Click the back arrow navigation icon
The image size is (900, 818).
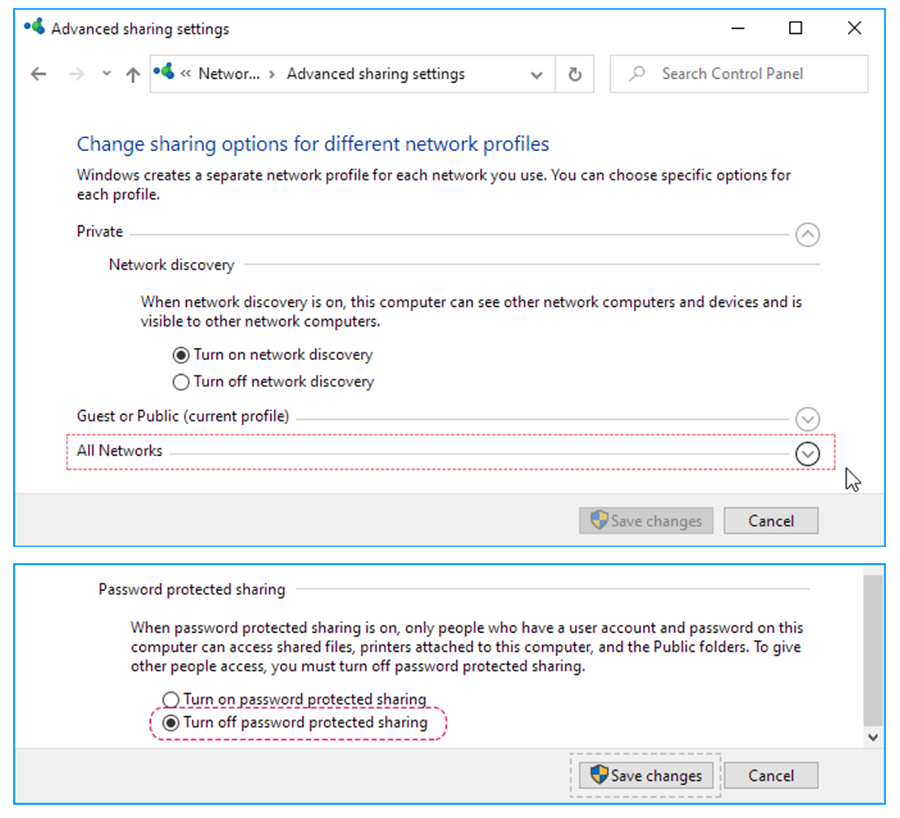point(38,75)
